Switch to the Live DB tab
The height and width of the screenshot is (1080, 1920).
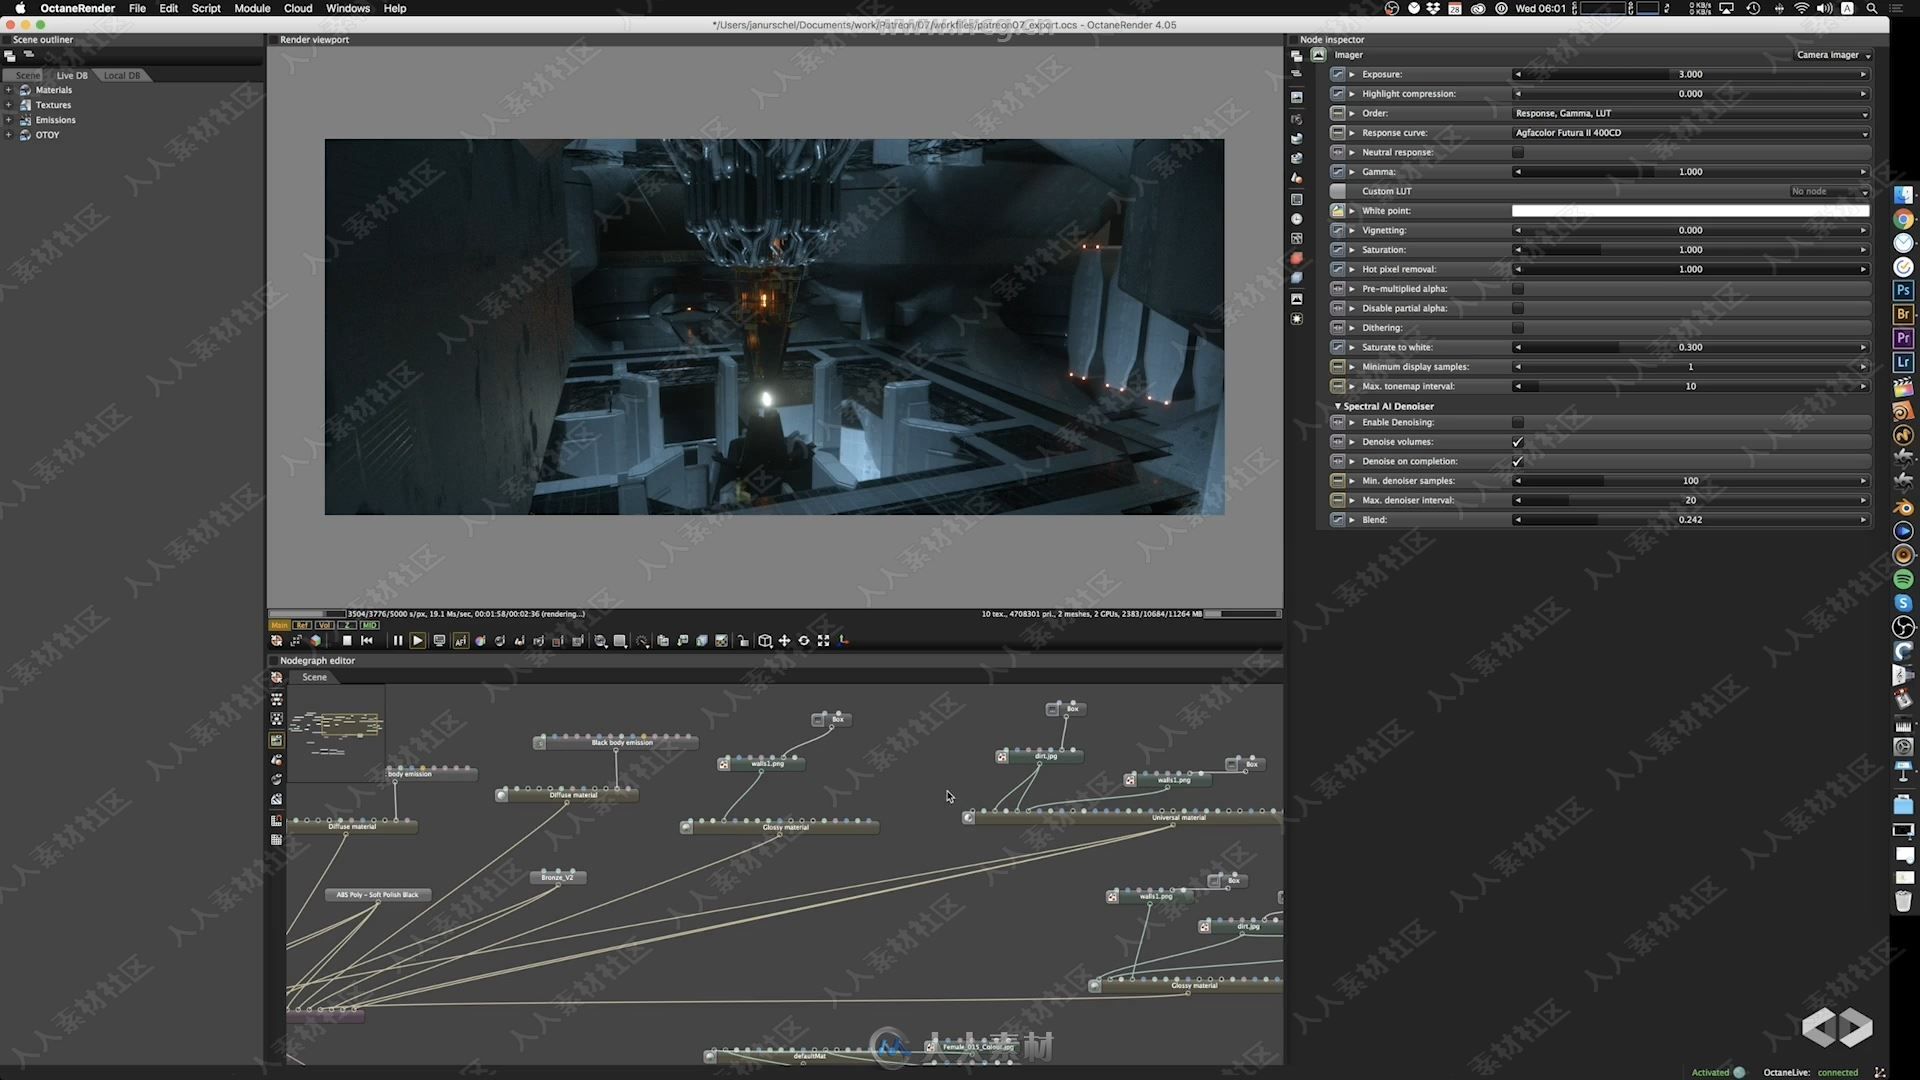[x=71, y=76]
